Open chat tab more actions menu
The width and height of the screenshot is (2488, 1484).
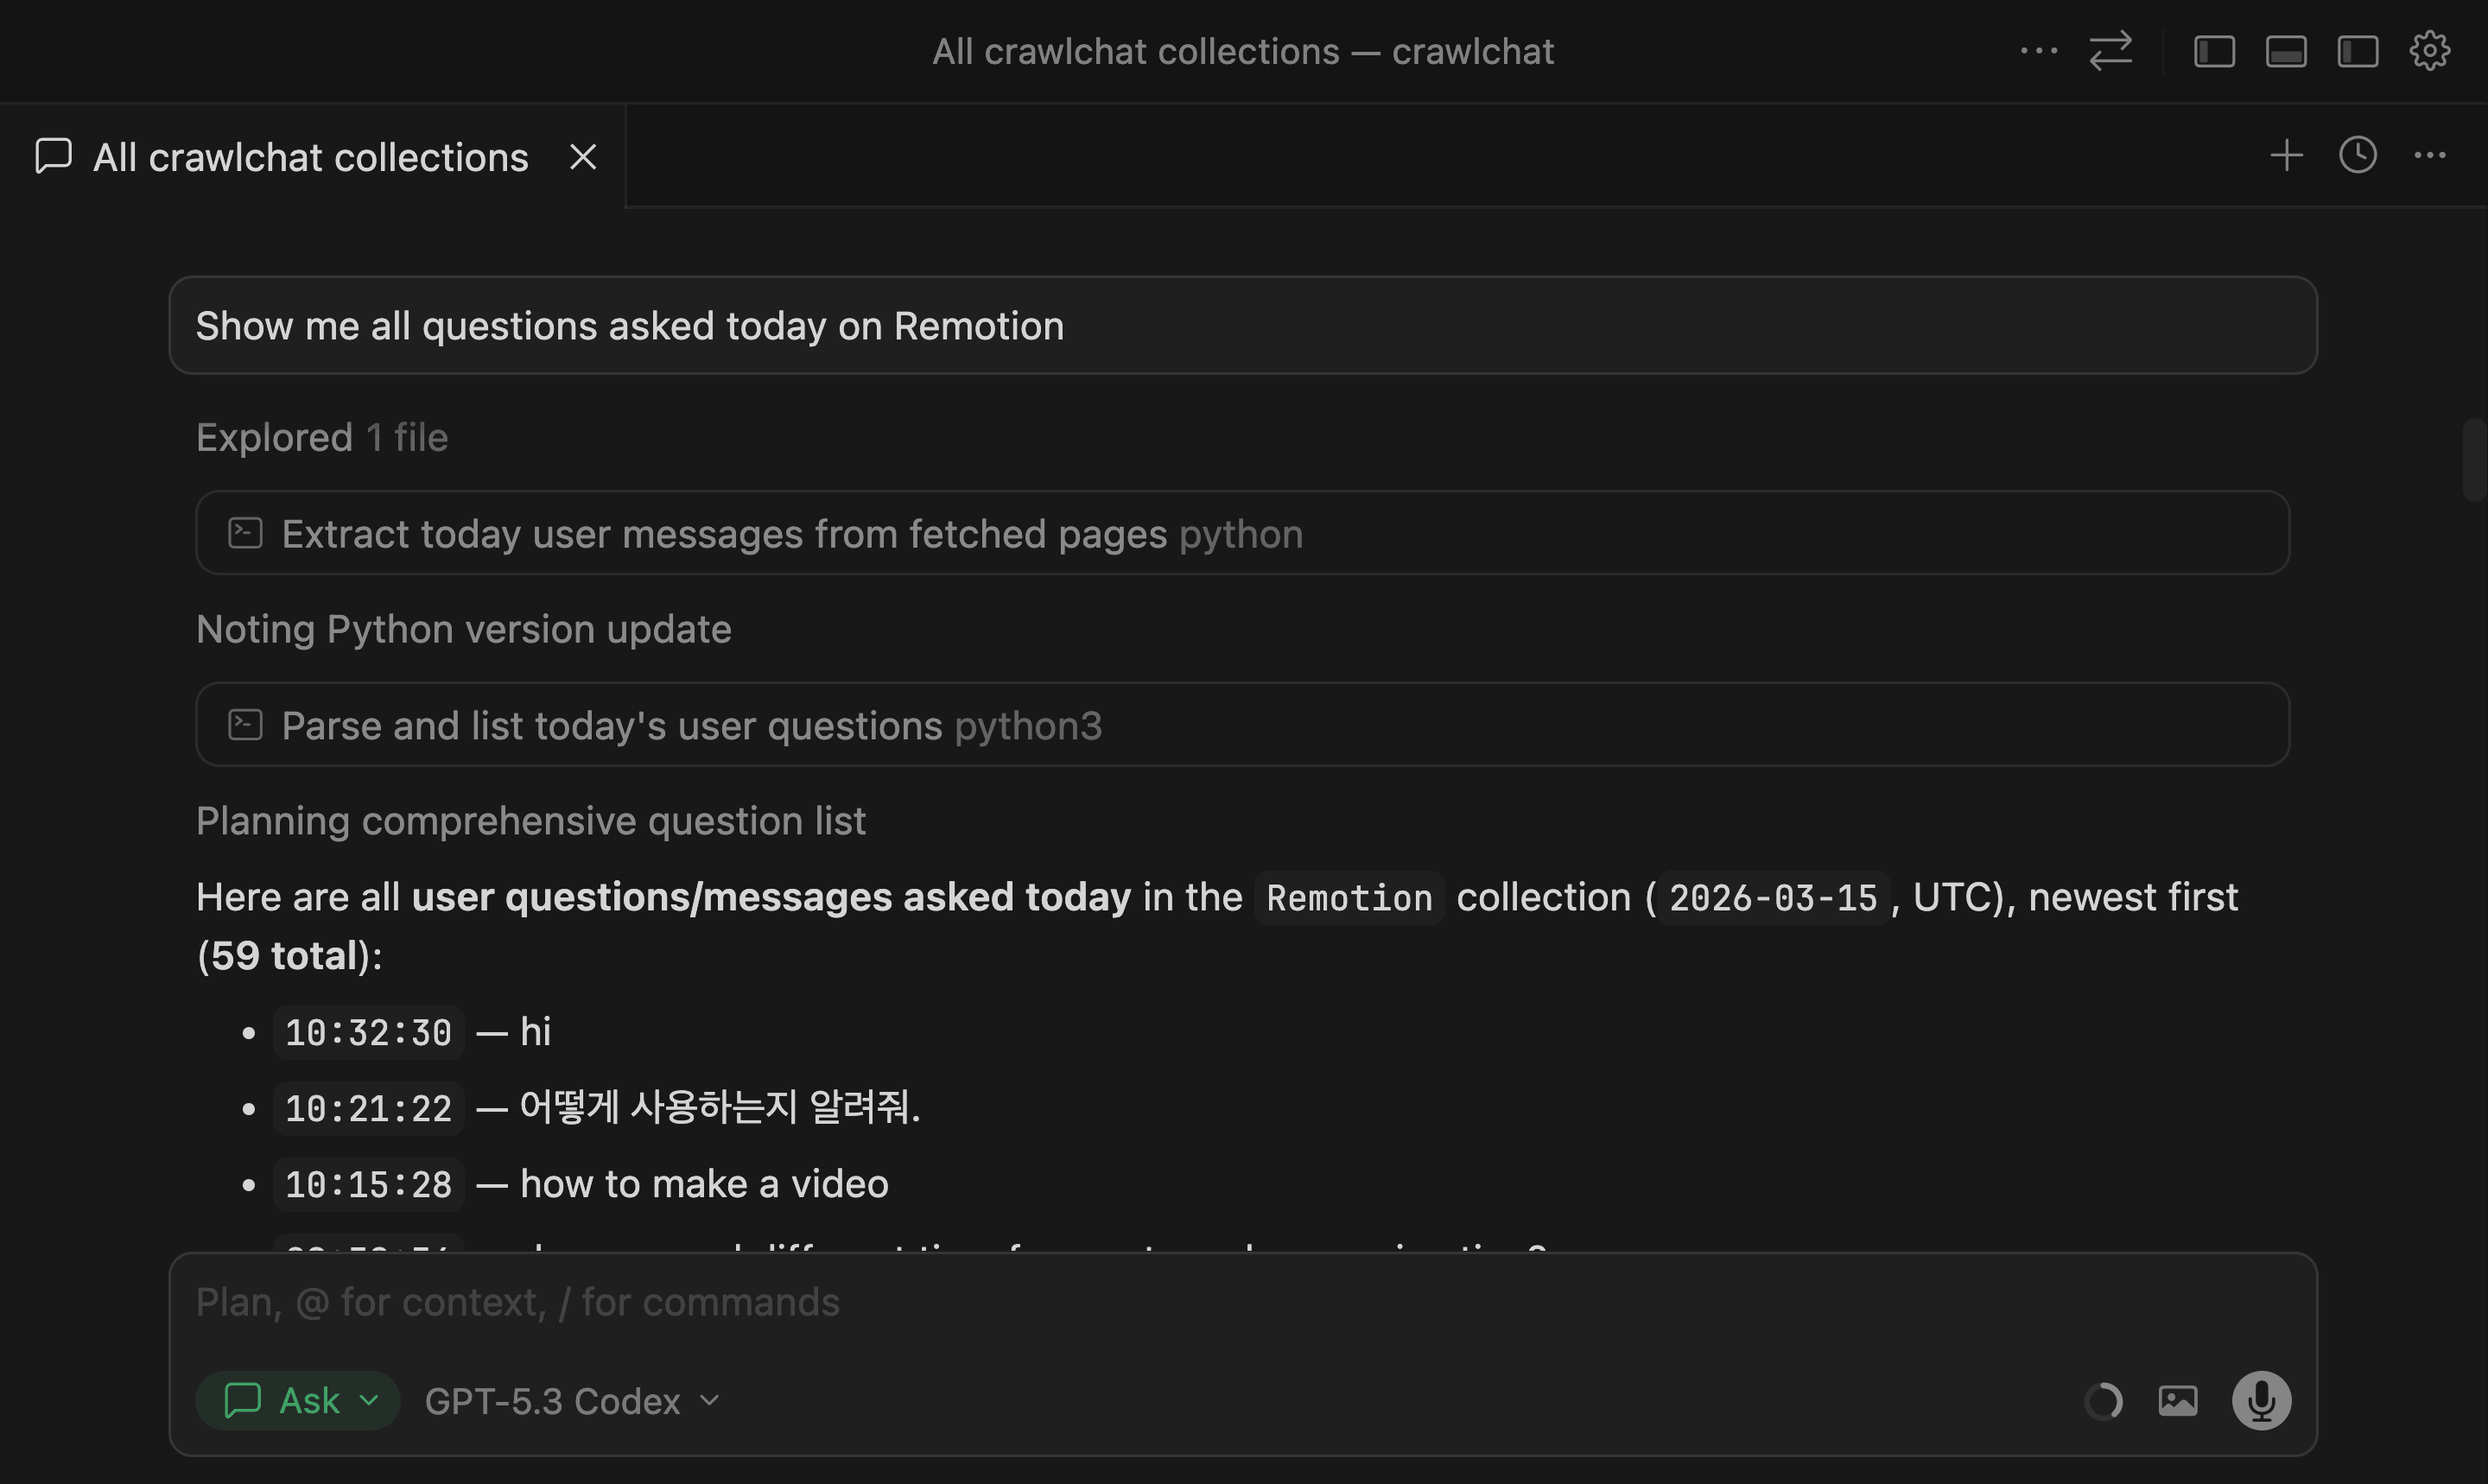2429,156
